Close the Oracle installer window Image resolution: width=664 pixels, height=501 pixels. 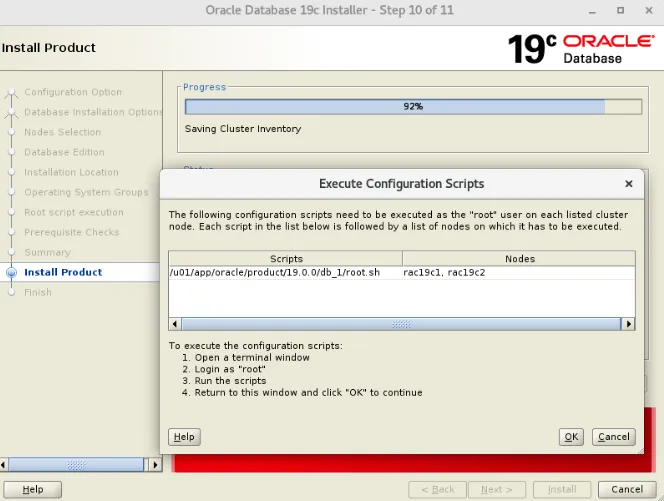coord(649,10)
